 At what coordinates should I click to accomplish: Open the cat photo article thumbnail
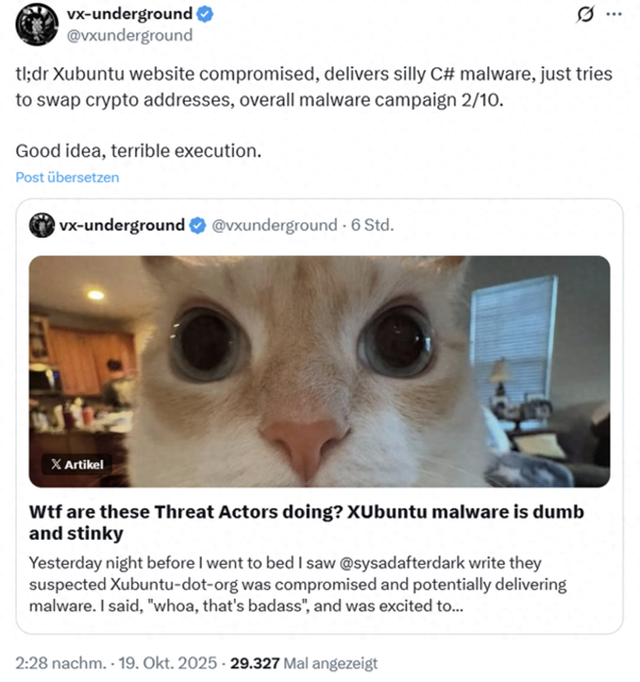(x=320, y=370)
